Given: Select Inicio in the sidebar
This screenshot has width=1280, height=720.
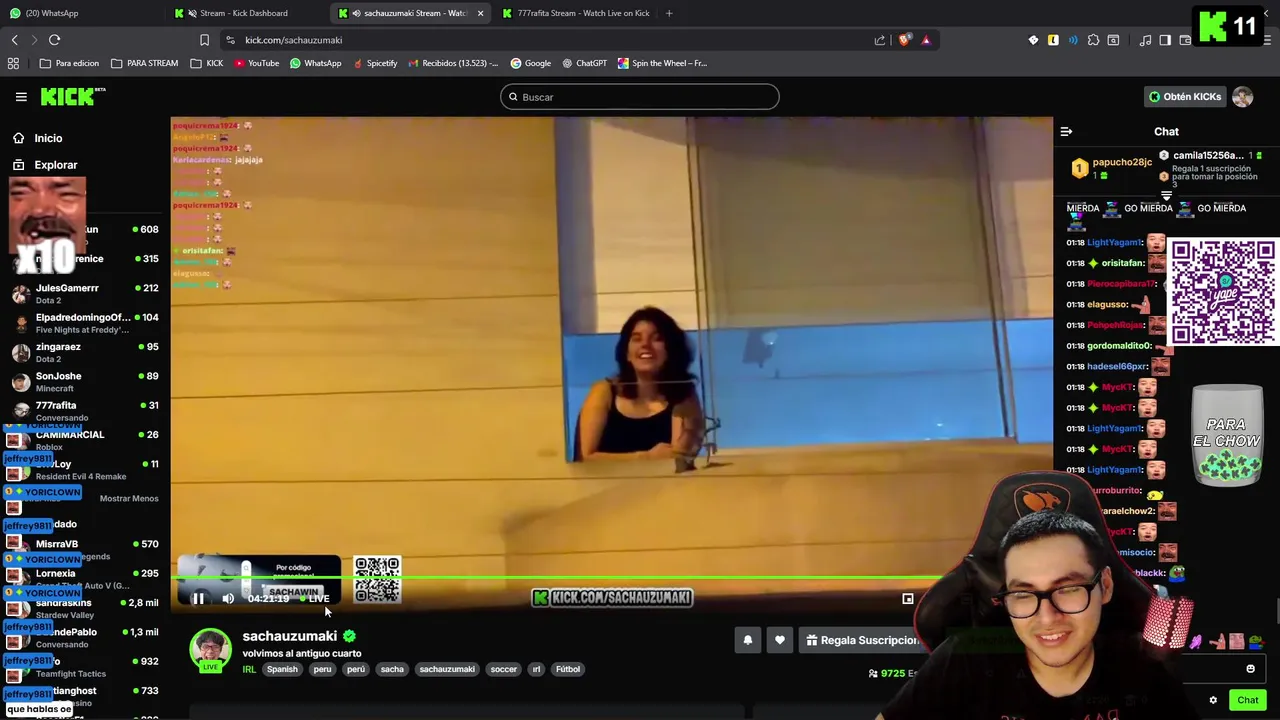Looking at the screenshot, I should tap(48, 138).
